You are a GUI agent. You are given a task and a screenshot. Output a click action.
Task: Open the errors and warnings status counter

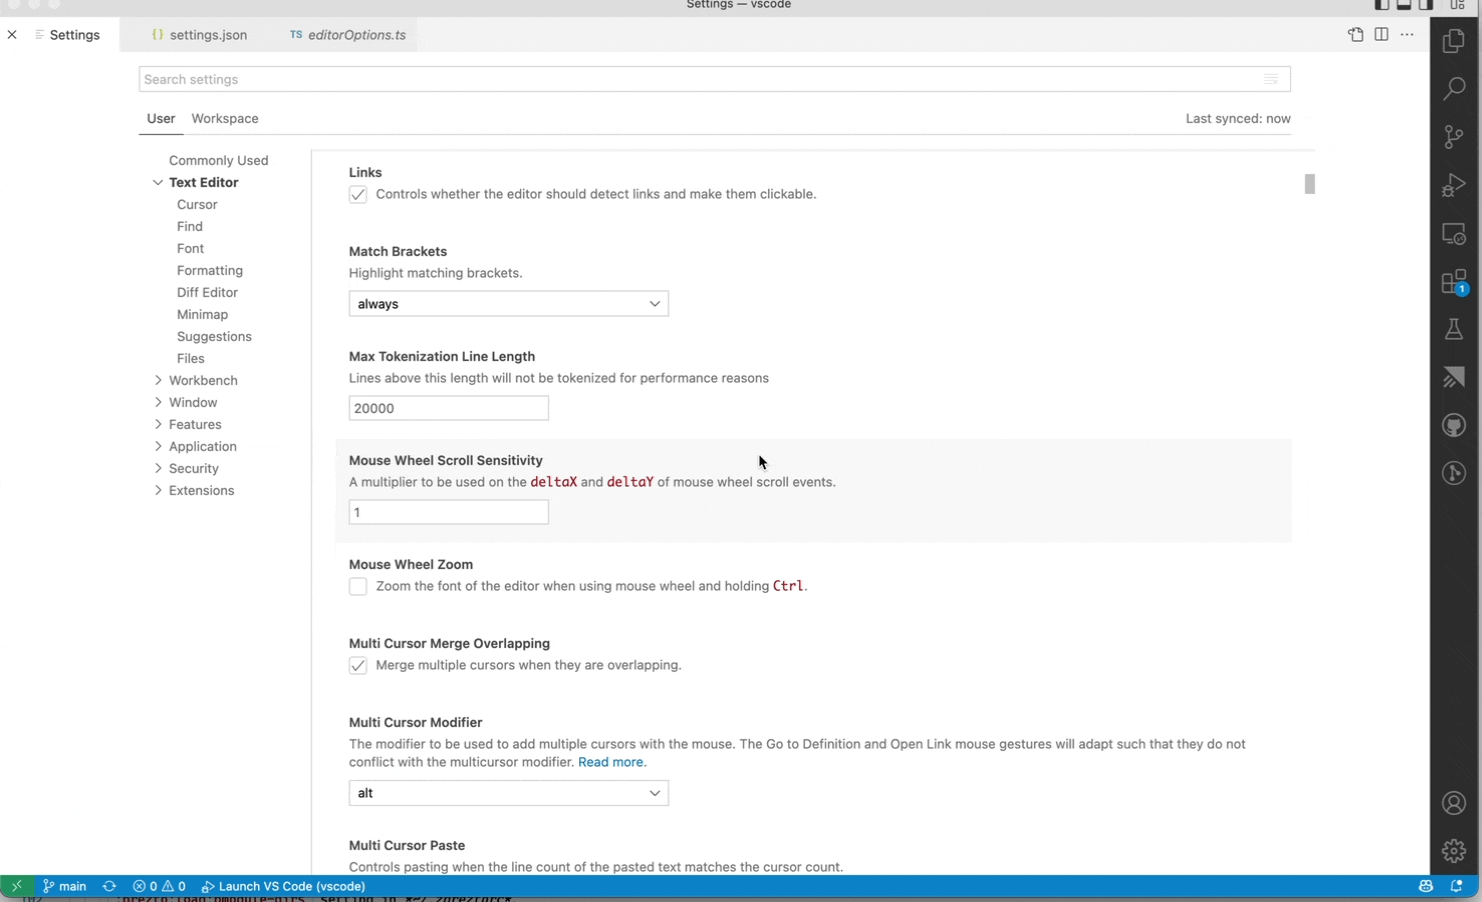(159, 886)
